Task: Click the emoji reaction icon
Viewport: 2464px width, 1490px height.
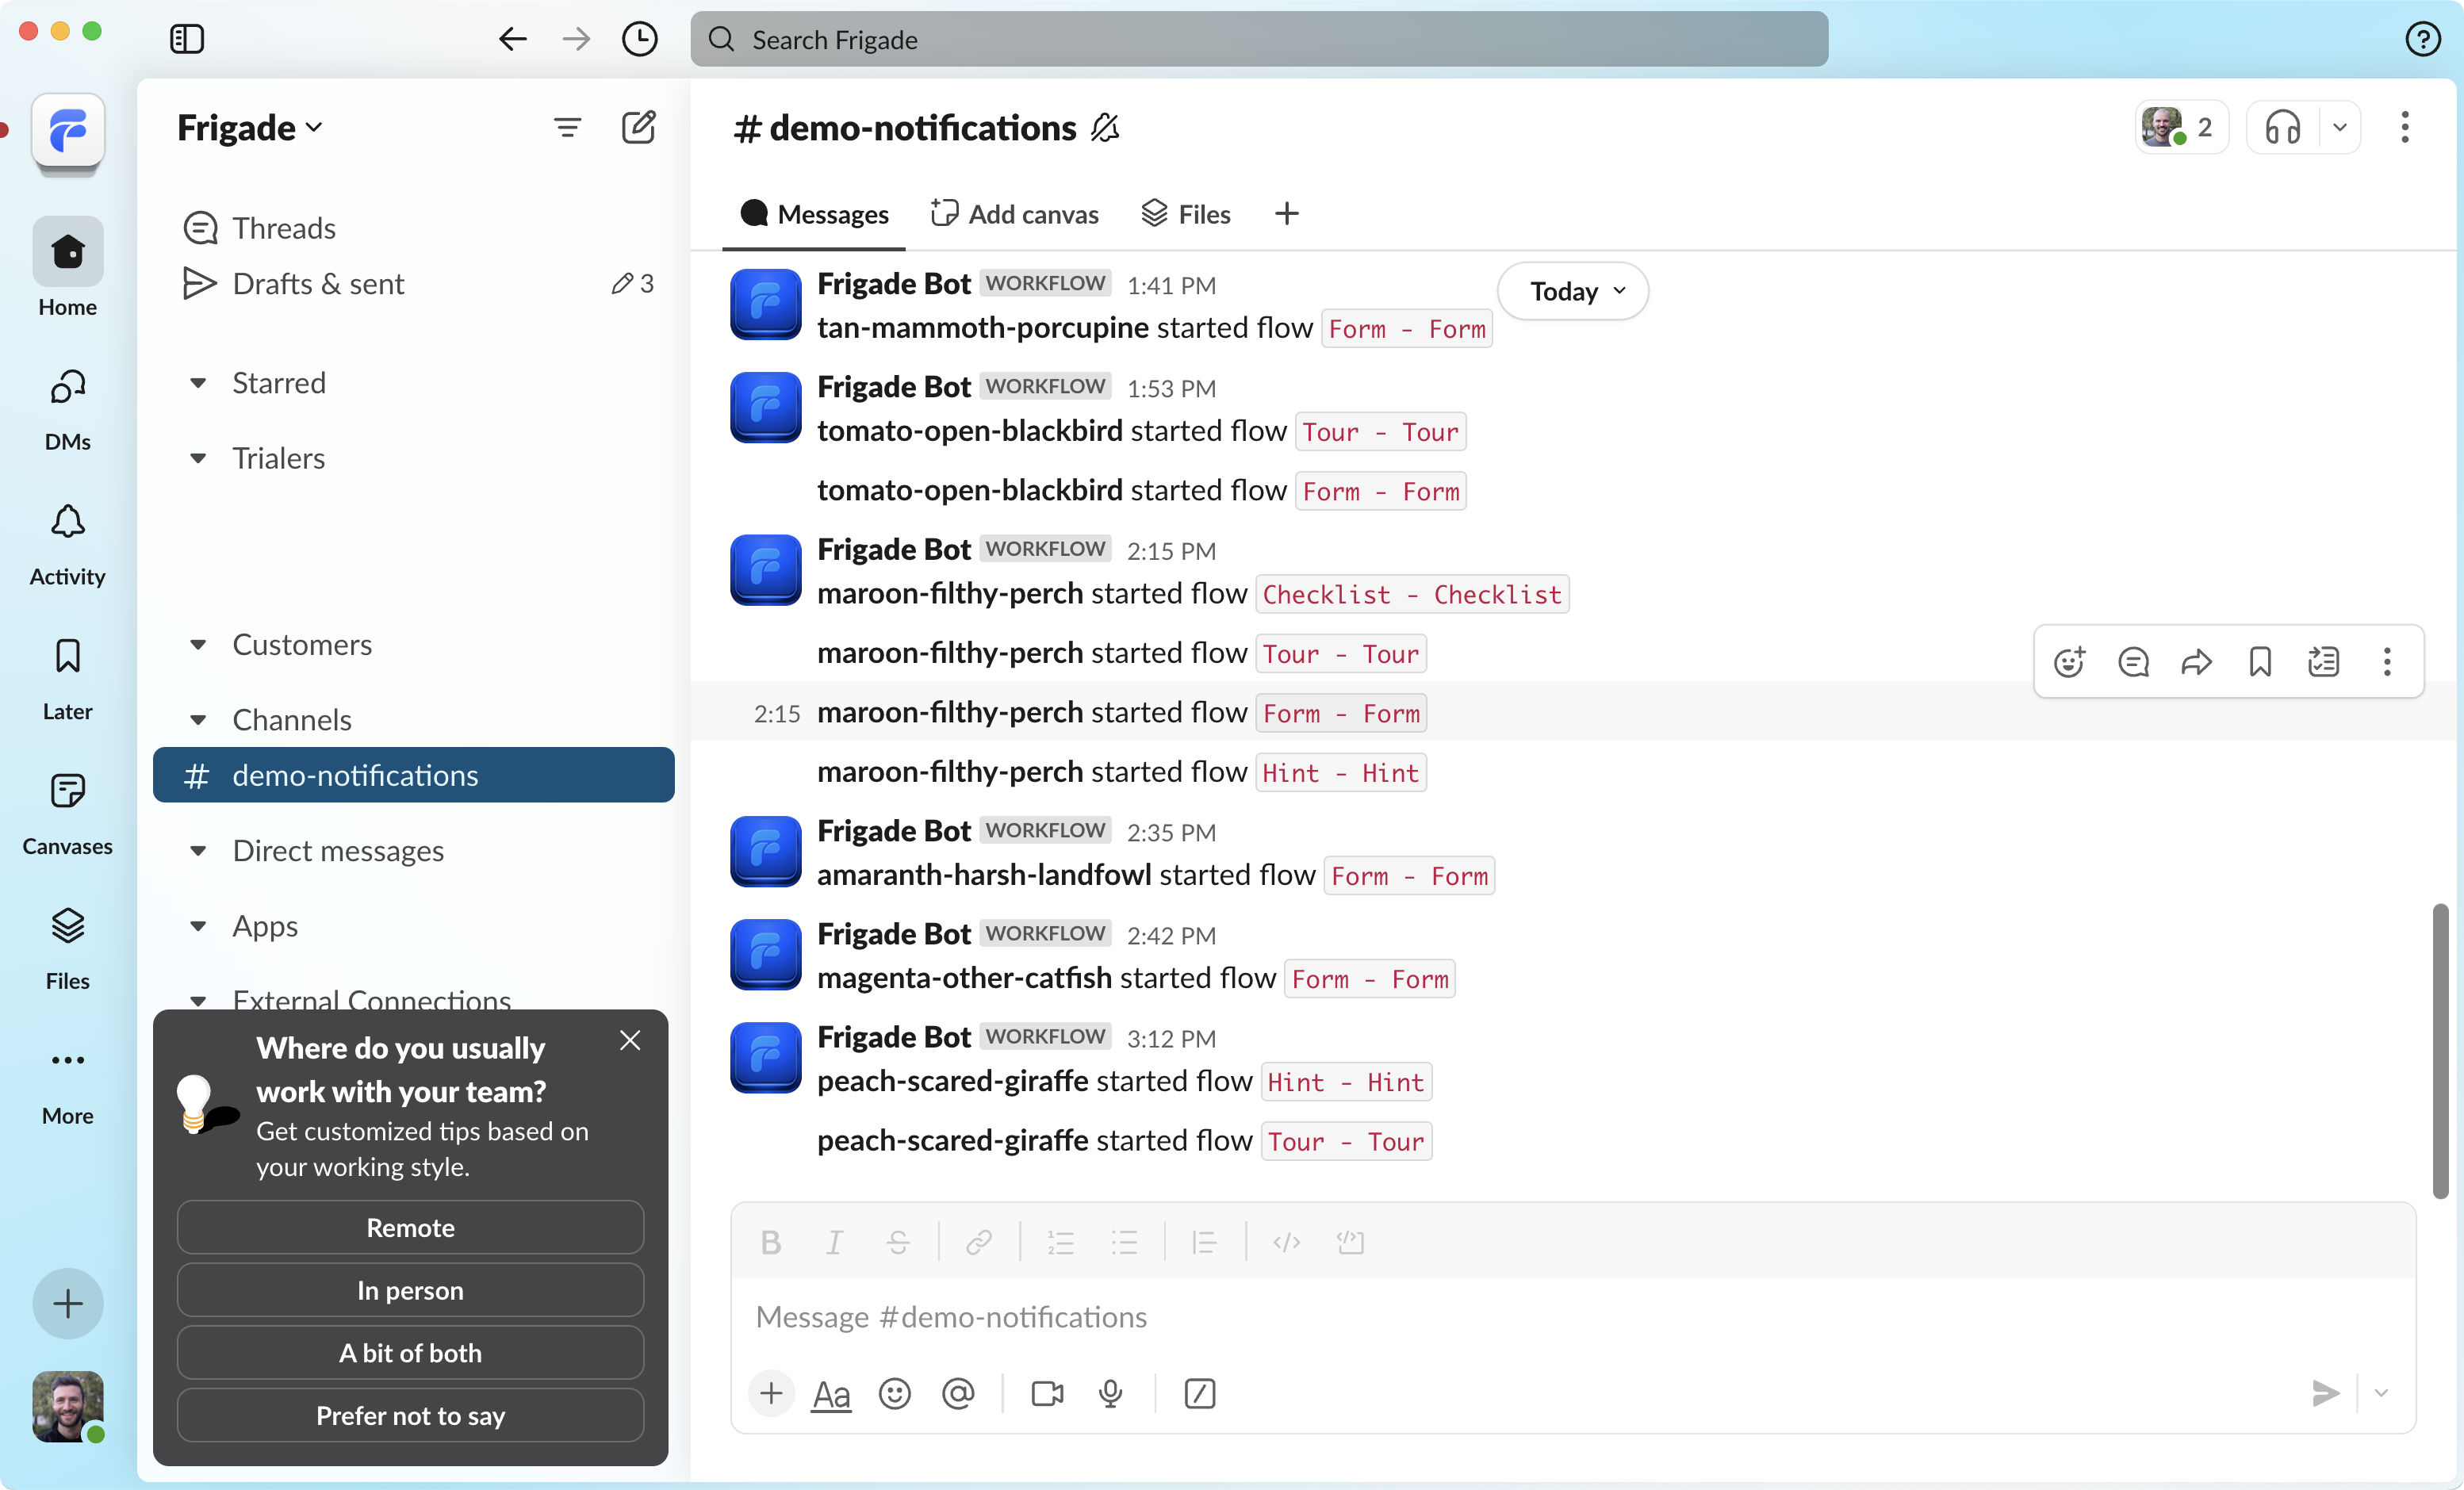Action: click(x=2070, y=663)
